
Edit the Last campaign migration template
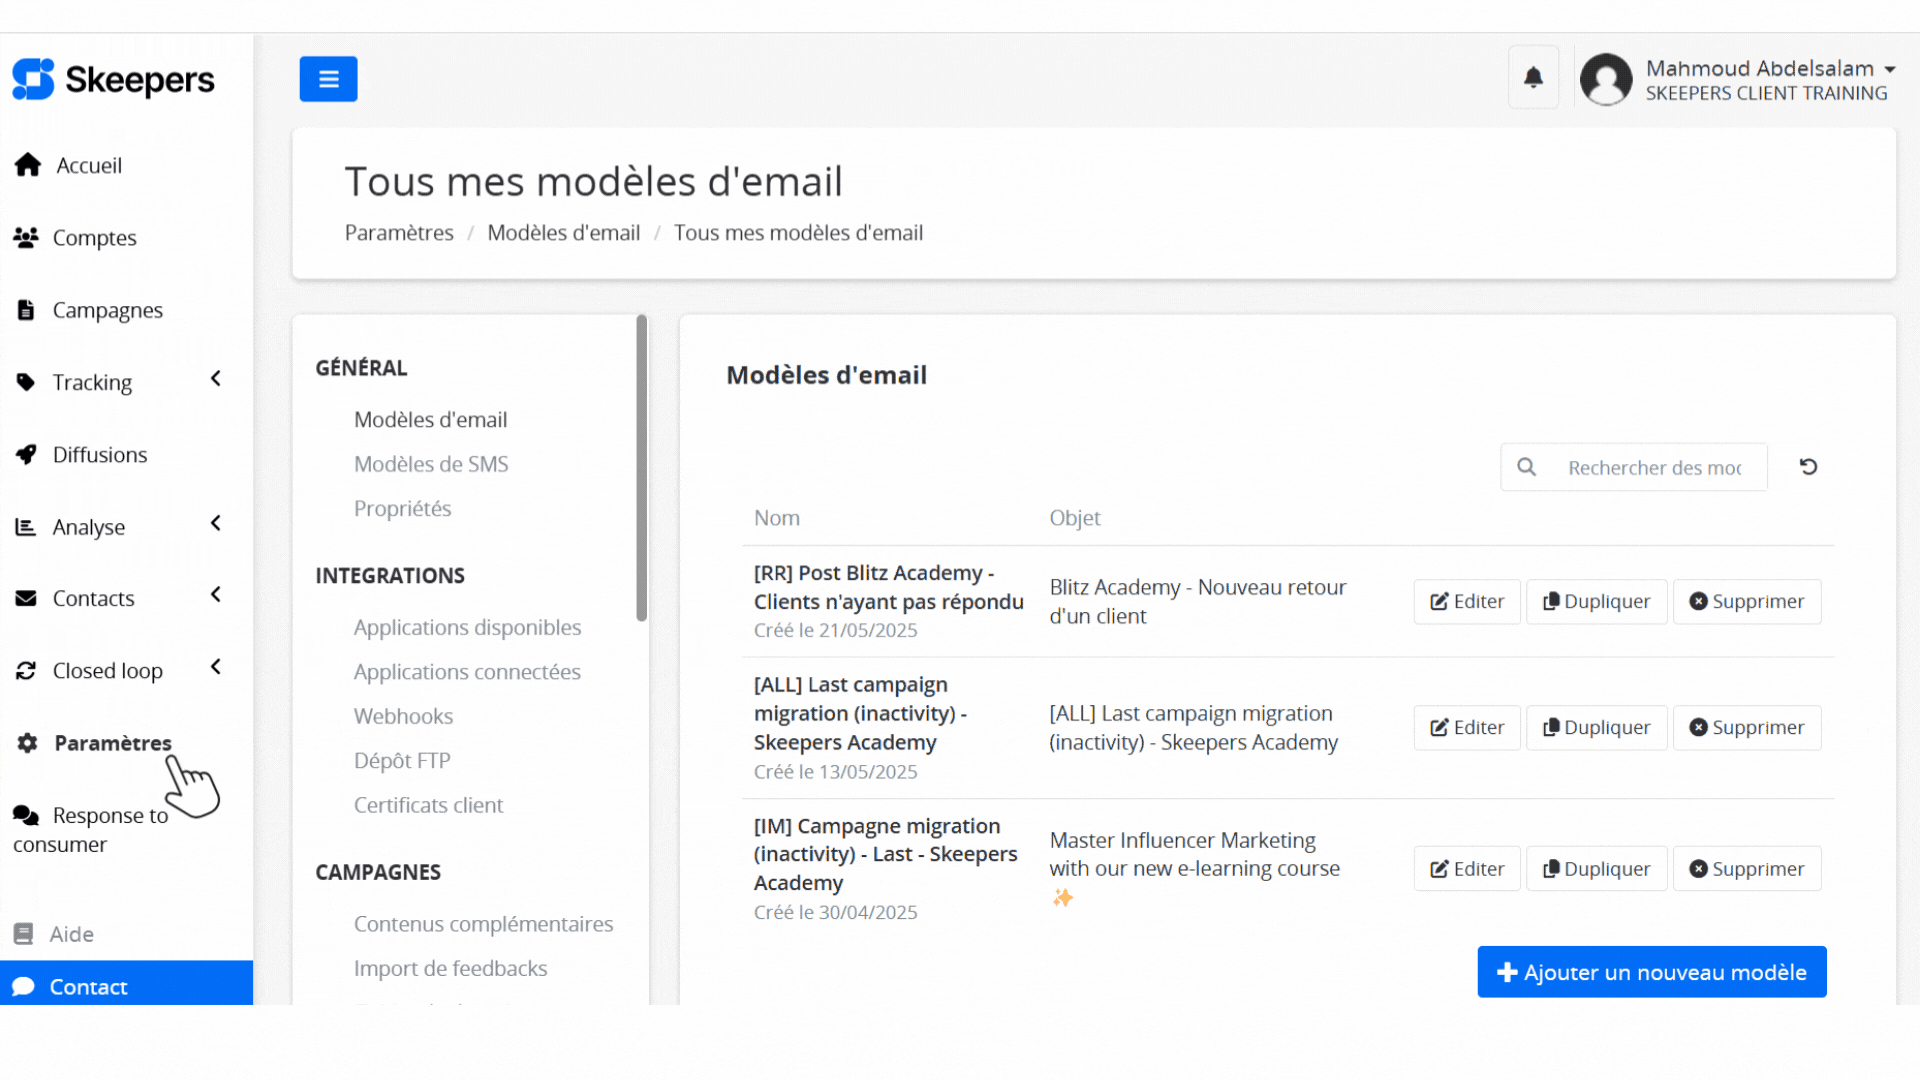[x=1466, y=727]
